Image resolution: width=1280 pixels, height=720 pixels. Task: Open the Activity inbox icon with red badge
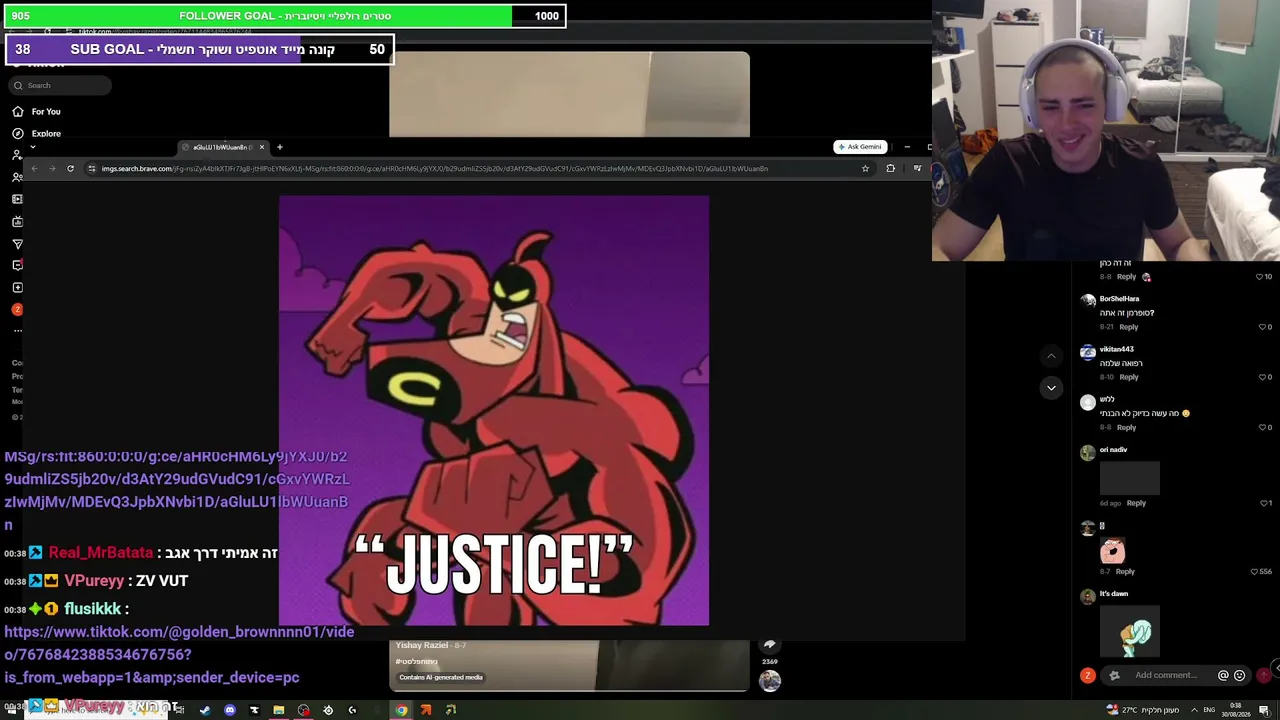click(x=17, y=265)
